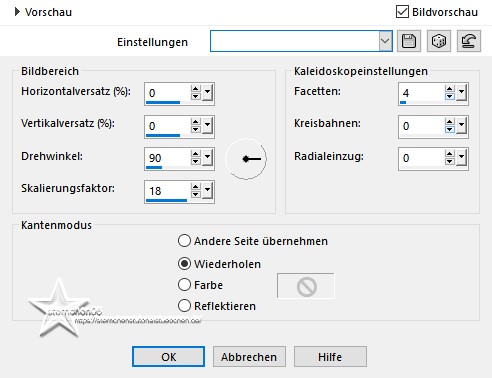This screenshot has height=378, width=492.
Task: Increase the Skalierungsfaktor with up arrow
Action: (x=196, y=187)
